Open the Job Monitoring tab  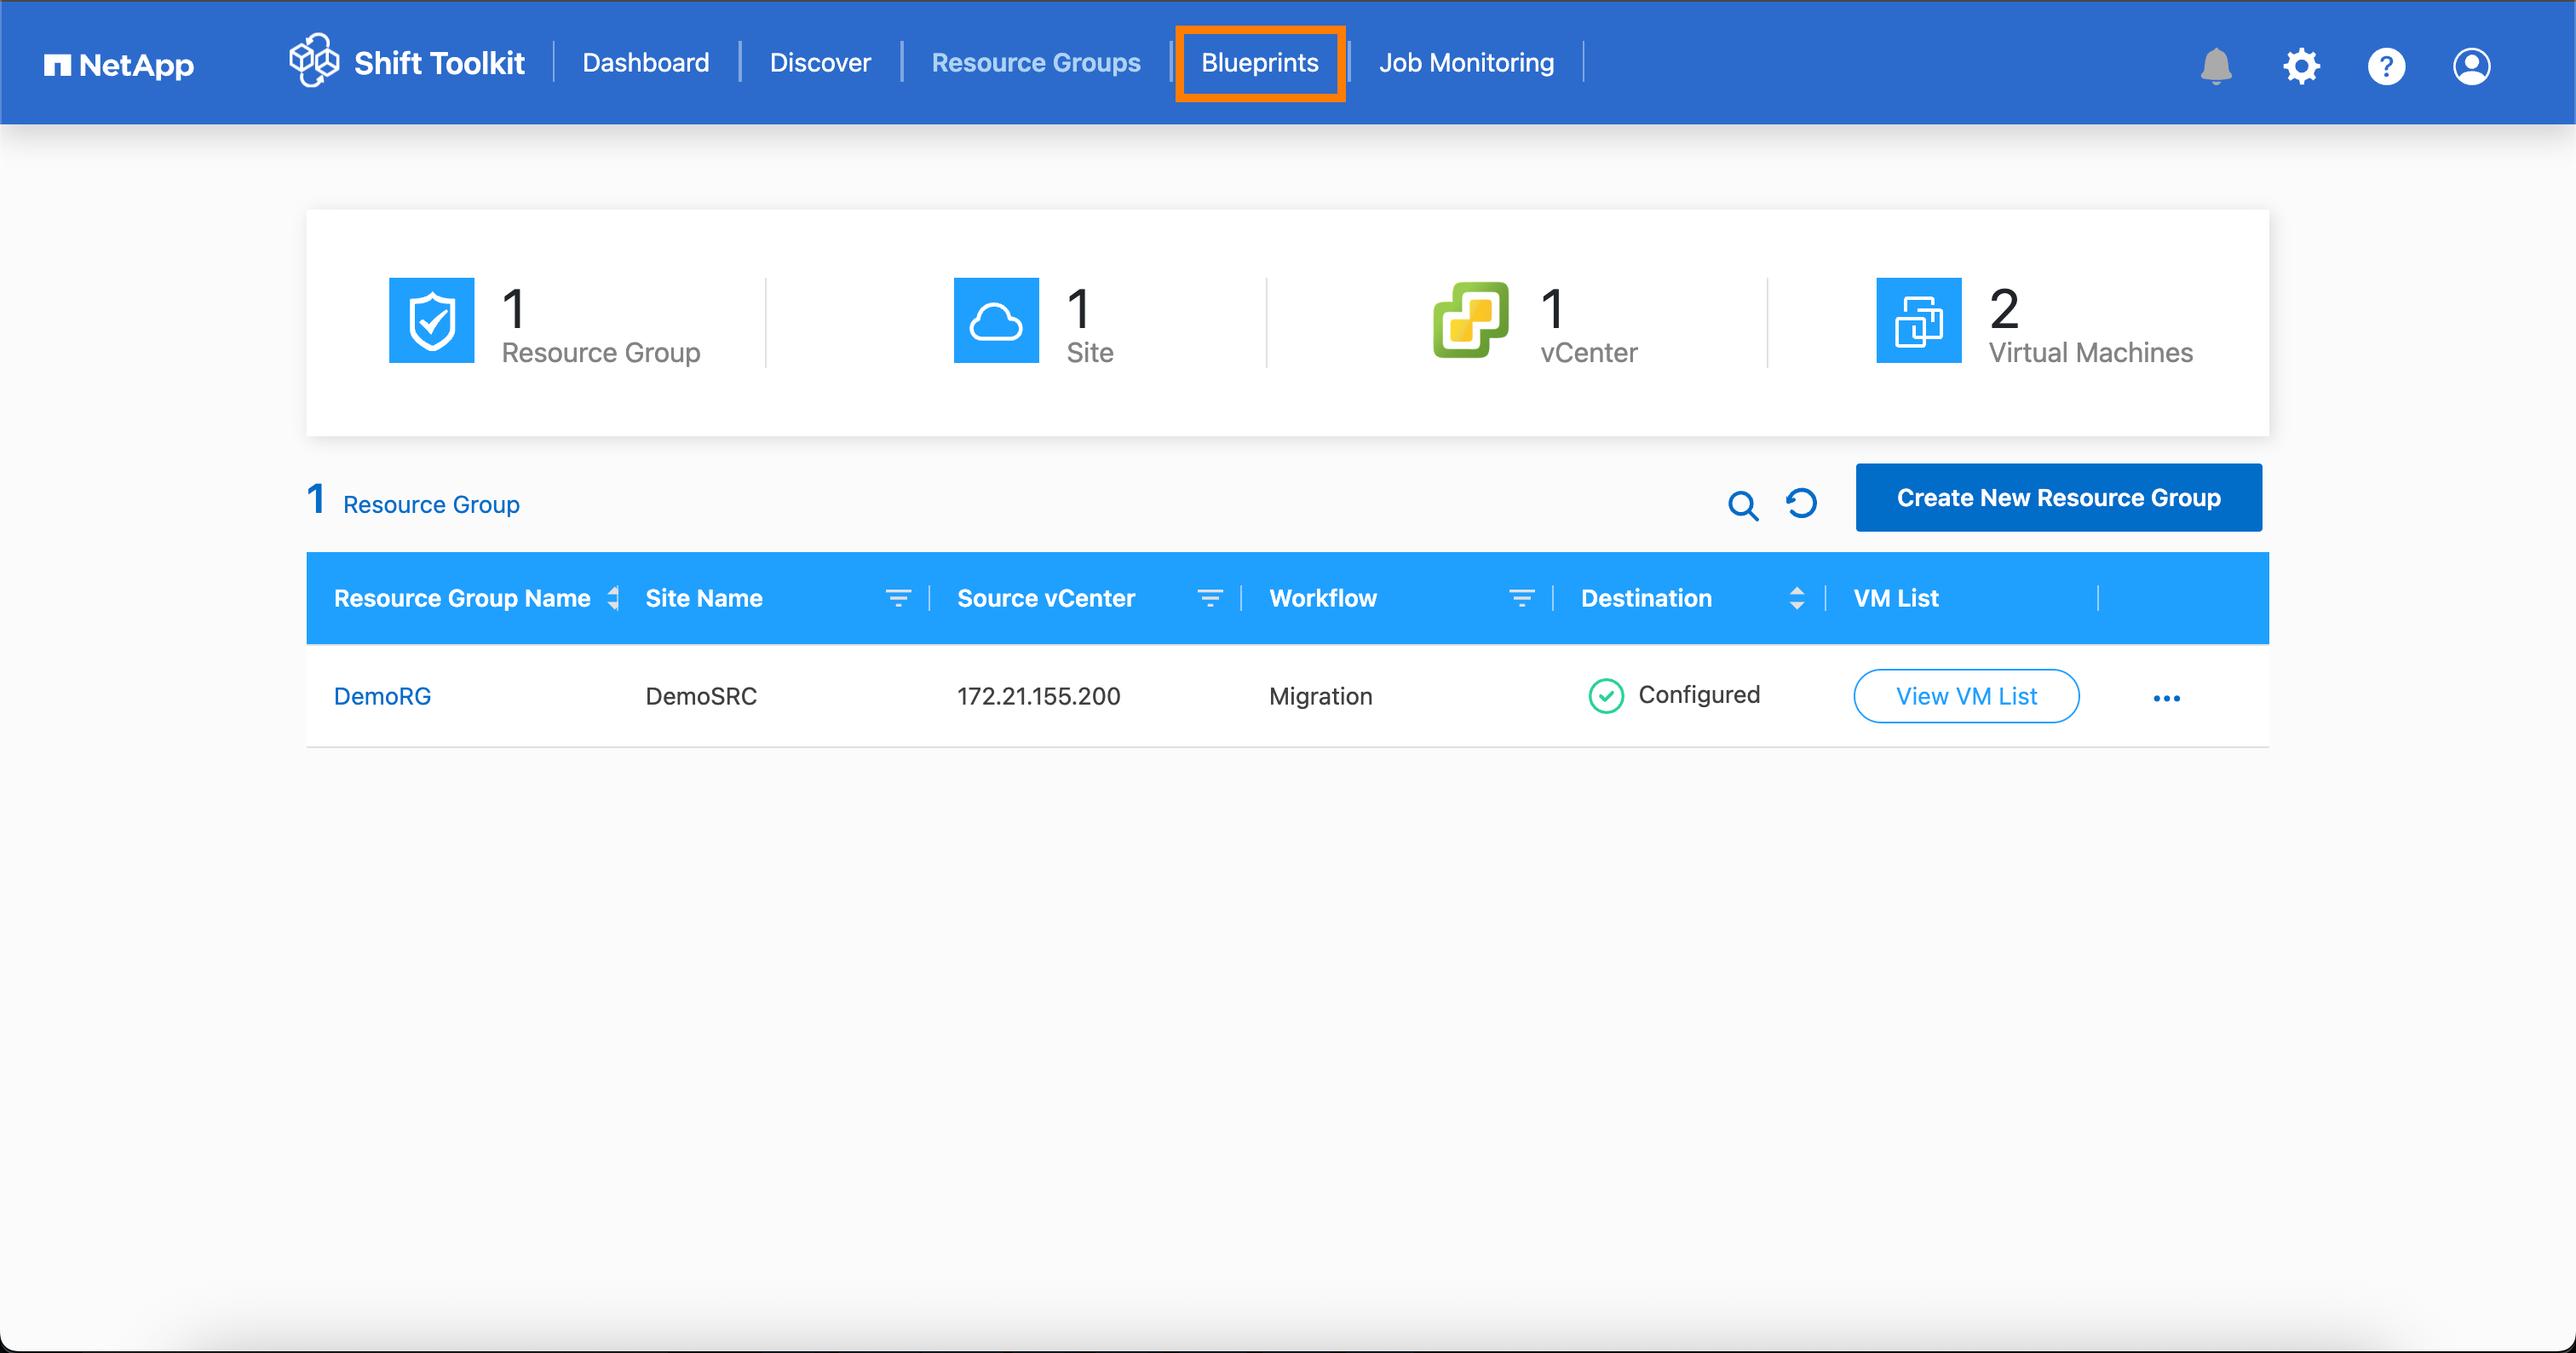[x=1466, y=63]
